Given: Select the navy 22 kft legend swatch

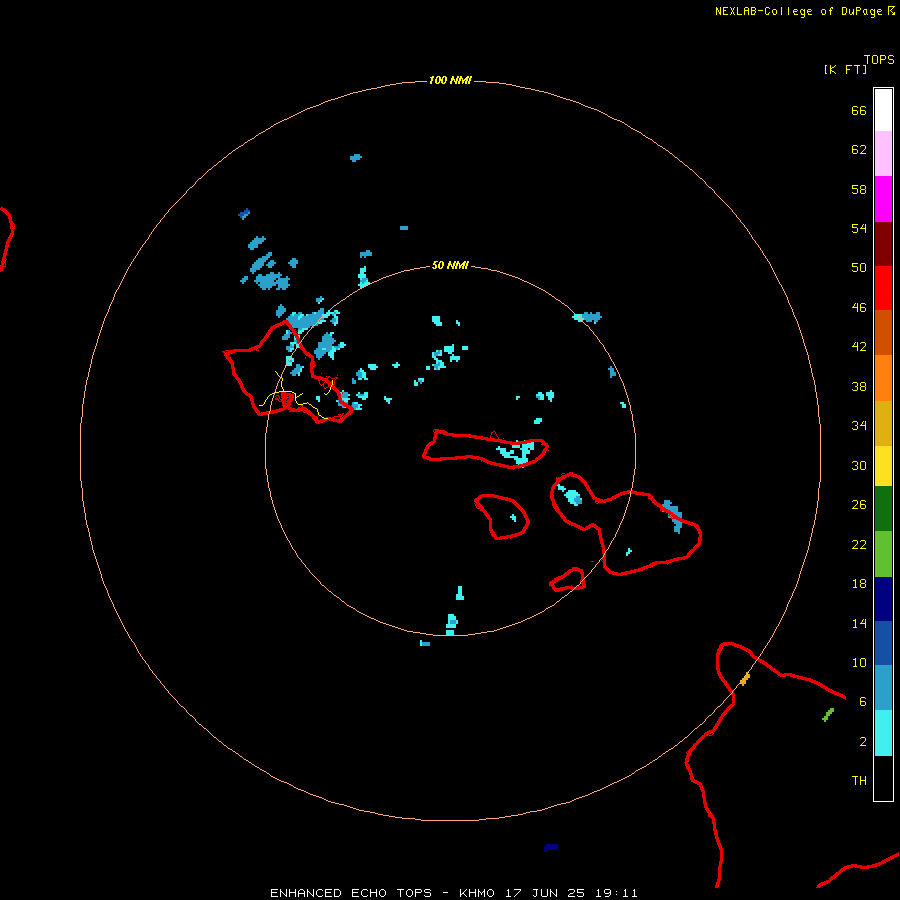Looking at the screenshot, I should coord(883,599).
